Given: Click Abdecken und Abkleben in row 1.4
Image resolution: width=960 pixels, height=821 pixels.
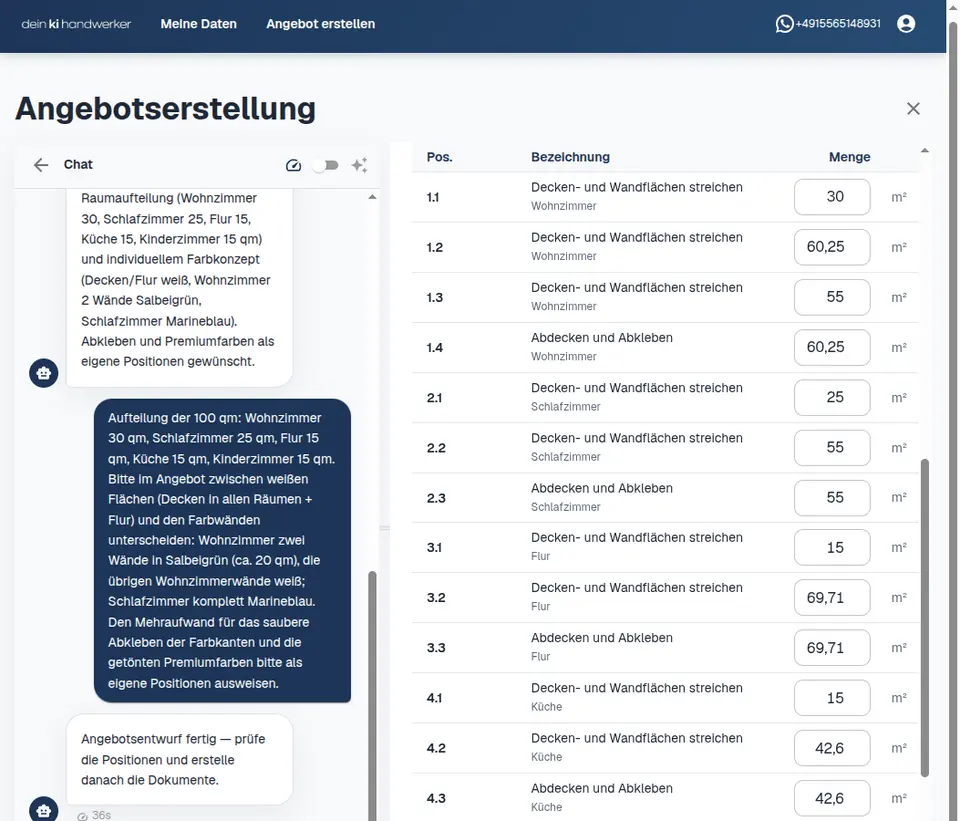Looking at the screenshot, I should [x=602, y=338].
